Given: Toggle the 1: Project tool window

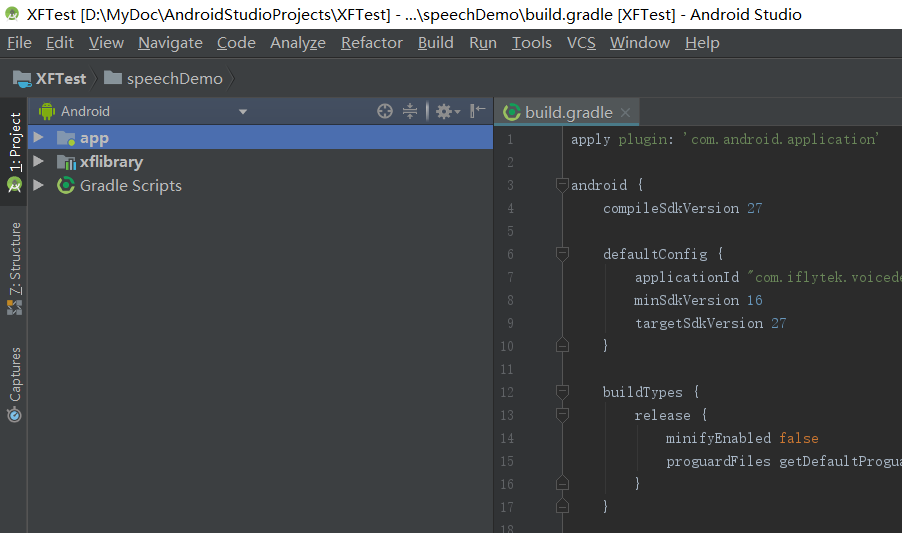Looking at the screenshot, I should (x=14, y=152).
